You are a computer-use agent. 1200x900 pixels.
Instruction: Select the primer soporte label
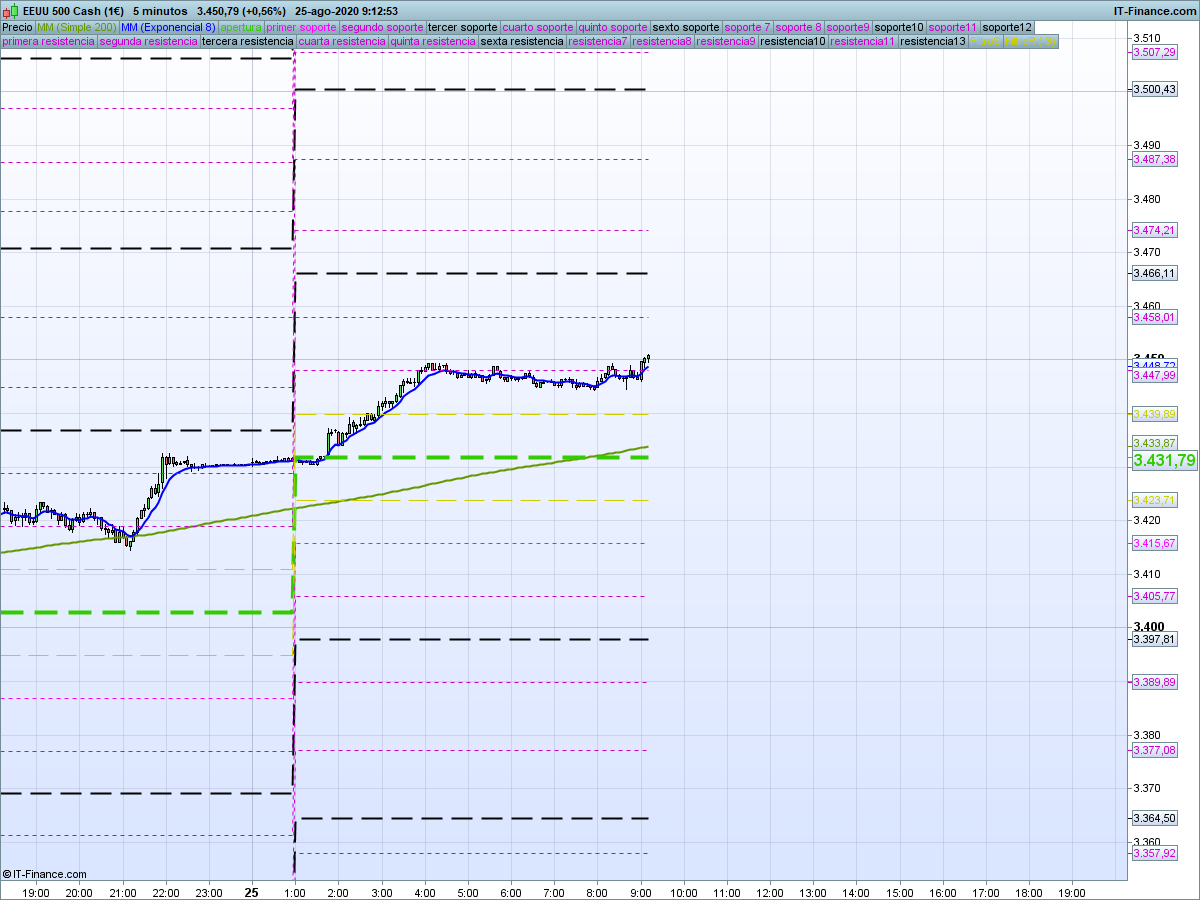pyautogui.click(x=302, y=27)
